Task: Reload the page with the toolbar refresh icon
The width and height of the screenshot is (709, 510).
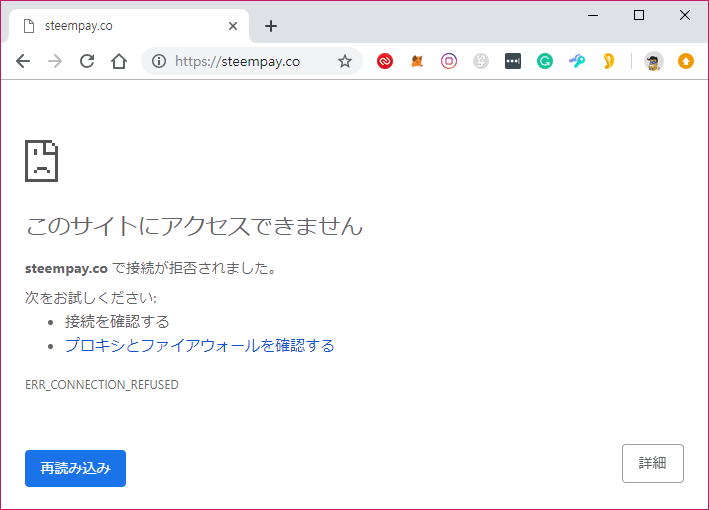Action: click(87, 61)
